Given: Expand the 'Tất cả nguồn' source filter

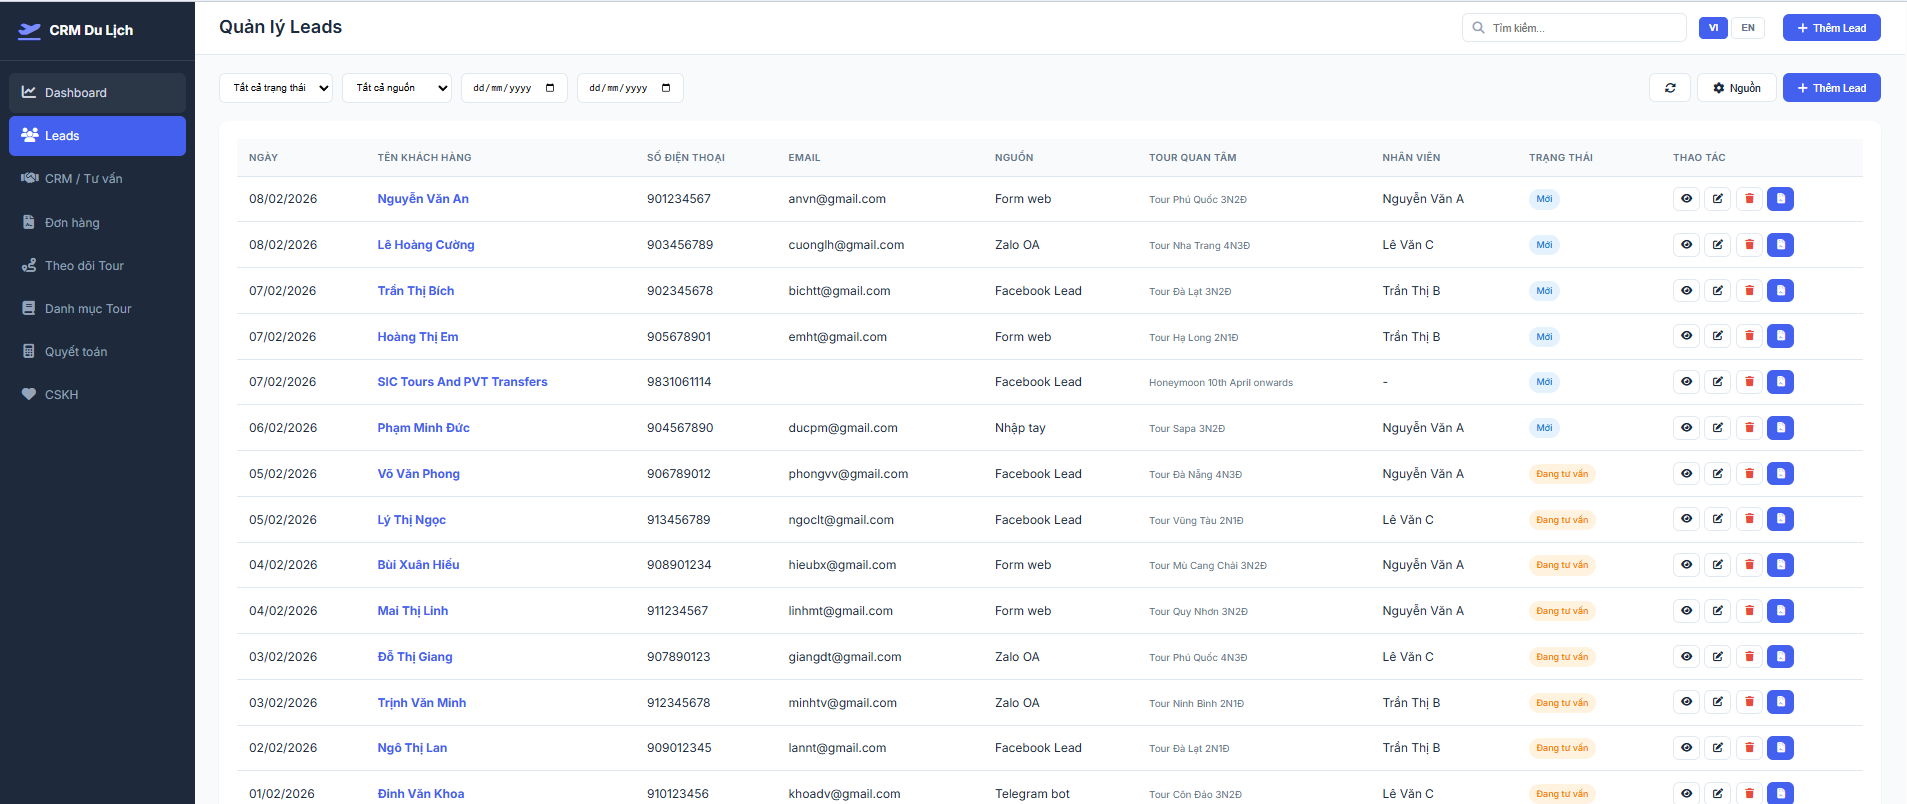Looking at the screenshot, I should click(x=396, y=88).
